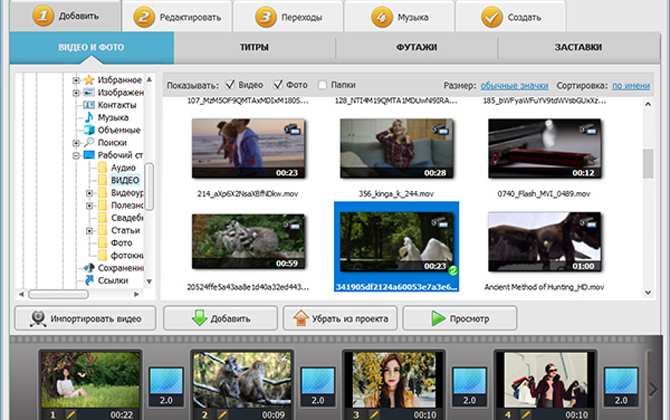Click the Импортировать видео button
670x420 pixels.
pyautogui.click(x=85, y=319)
